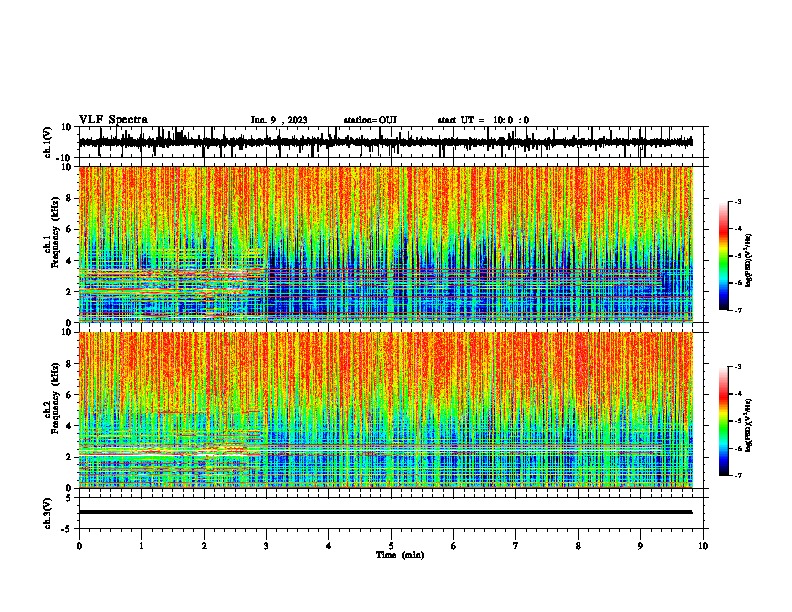Click the "-4" label on ch.1 color bar

[738, 229]
